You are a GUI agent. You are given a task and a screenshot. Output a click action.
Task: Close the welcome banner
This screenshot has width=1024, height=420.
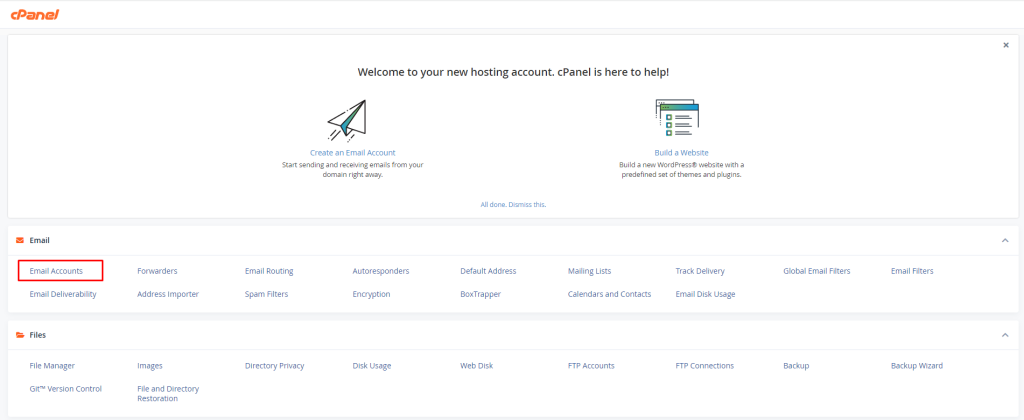(x=1006, y=45)
